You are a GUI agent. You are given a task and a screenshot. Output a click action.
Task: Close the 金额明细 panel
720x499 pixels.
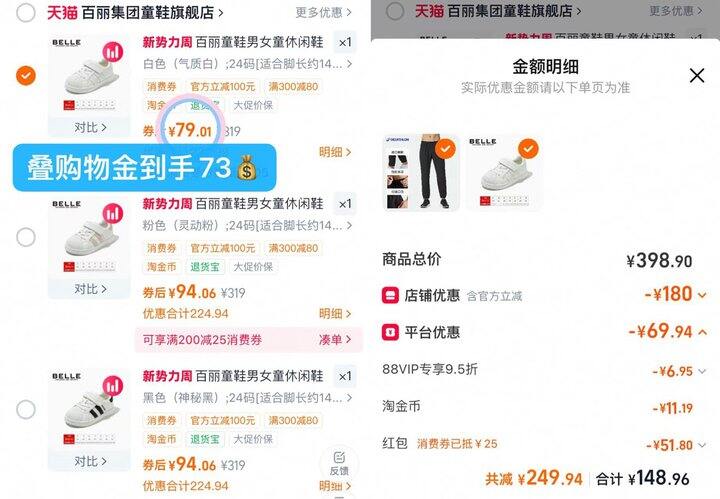click(697, 75)
